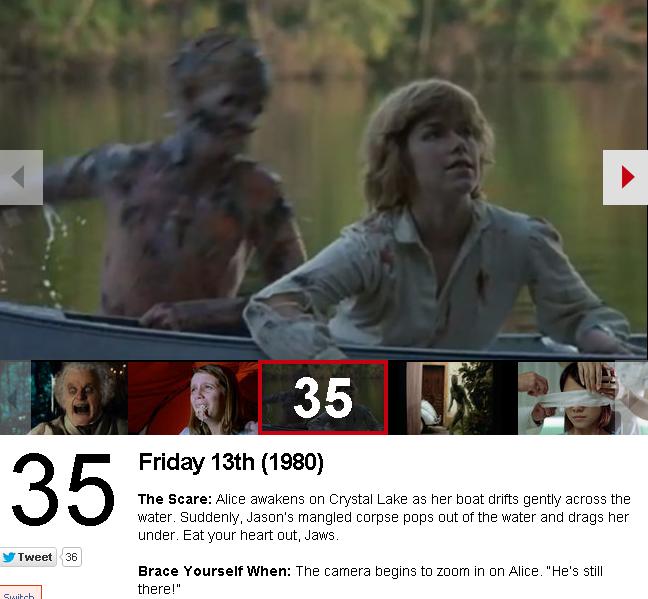Viewport: 648px width, 599px height.
Task: Click the "Brace Yourself When:" label
Action: coord(214,571)
